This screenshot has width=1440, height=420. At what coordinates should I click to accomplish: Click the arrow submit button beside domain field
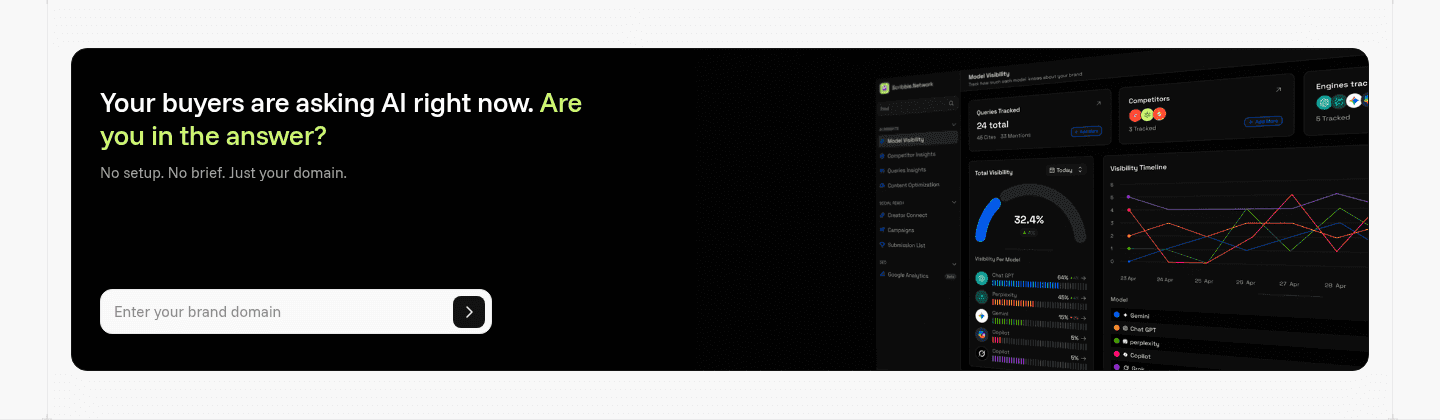(x=469, y=312)
